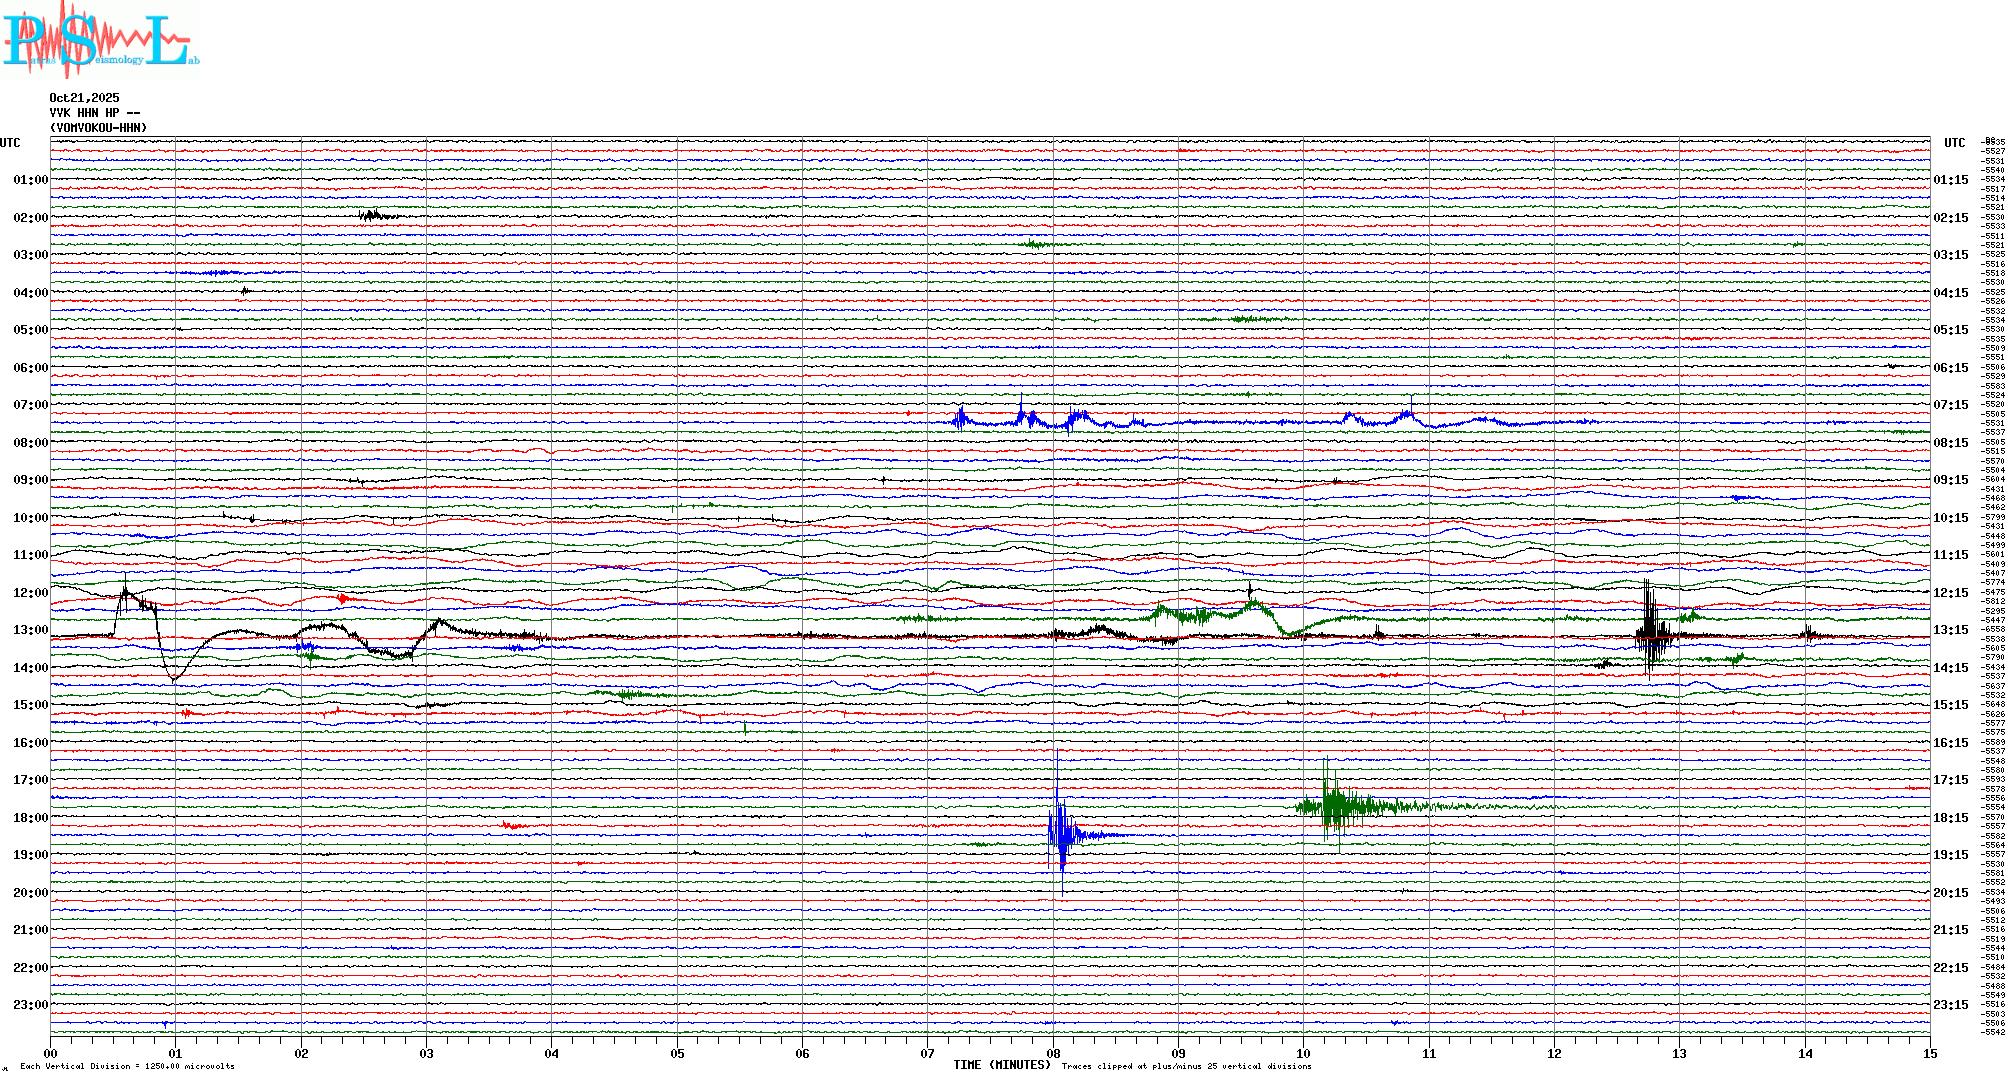Click the PSL seismology lab logo

pyautogui.click(x=100, y=40)
